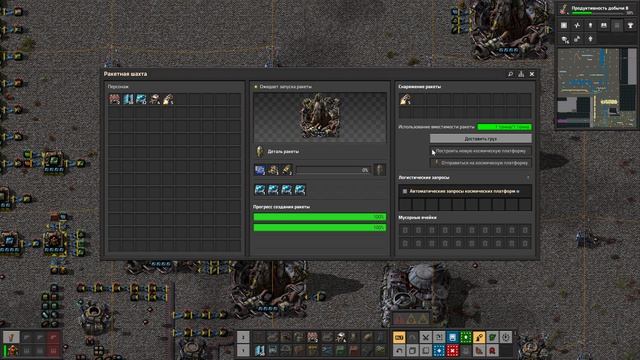Click the rocket part output slot
This screenshot has height=360, width=640.
(380, 170)
